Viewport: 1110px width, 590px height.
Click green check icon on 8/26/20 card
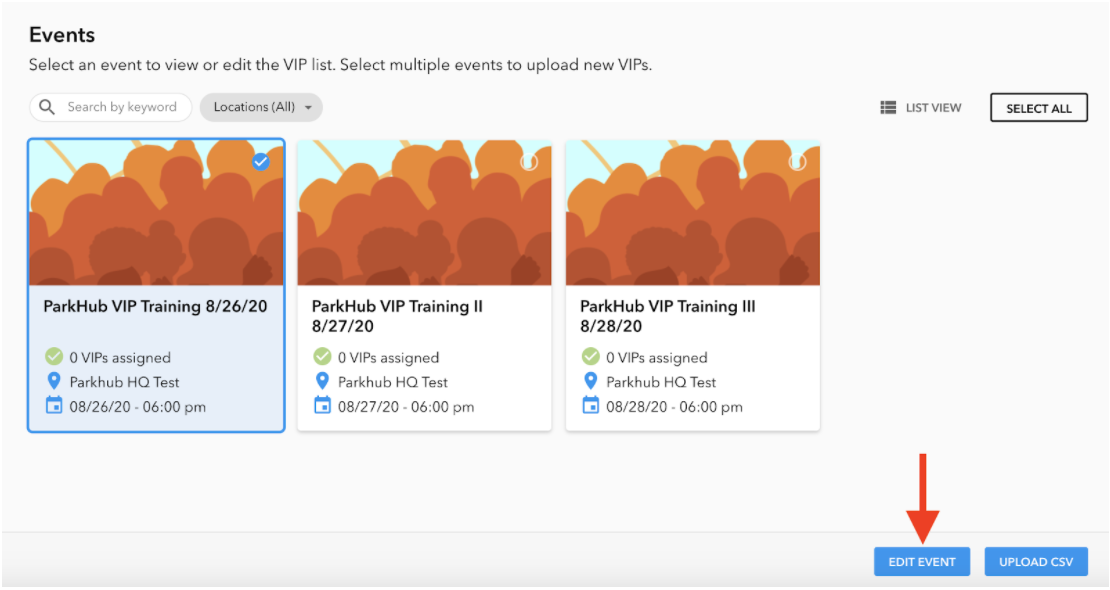pos(54,356)
